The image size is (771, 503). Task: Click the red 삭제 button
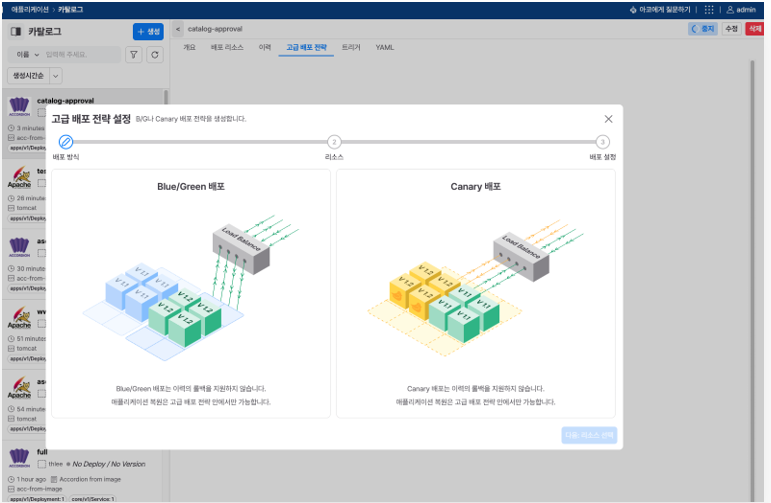755,29
